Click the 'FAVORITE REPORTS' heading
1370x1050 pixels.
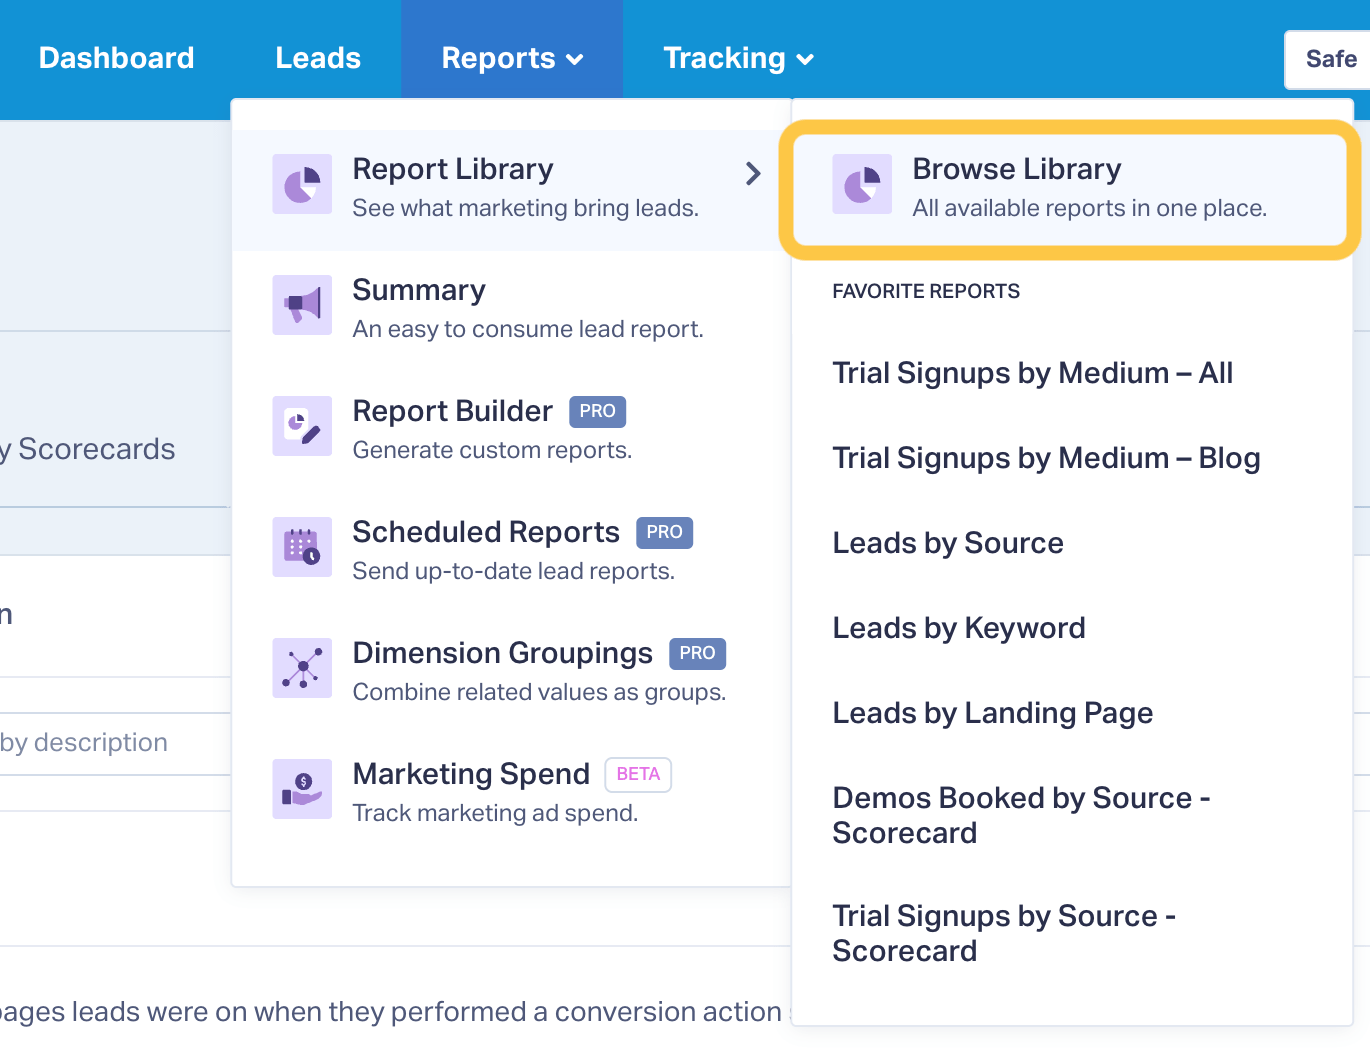point(926,291)
